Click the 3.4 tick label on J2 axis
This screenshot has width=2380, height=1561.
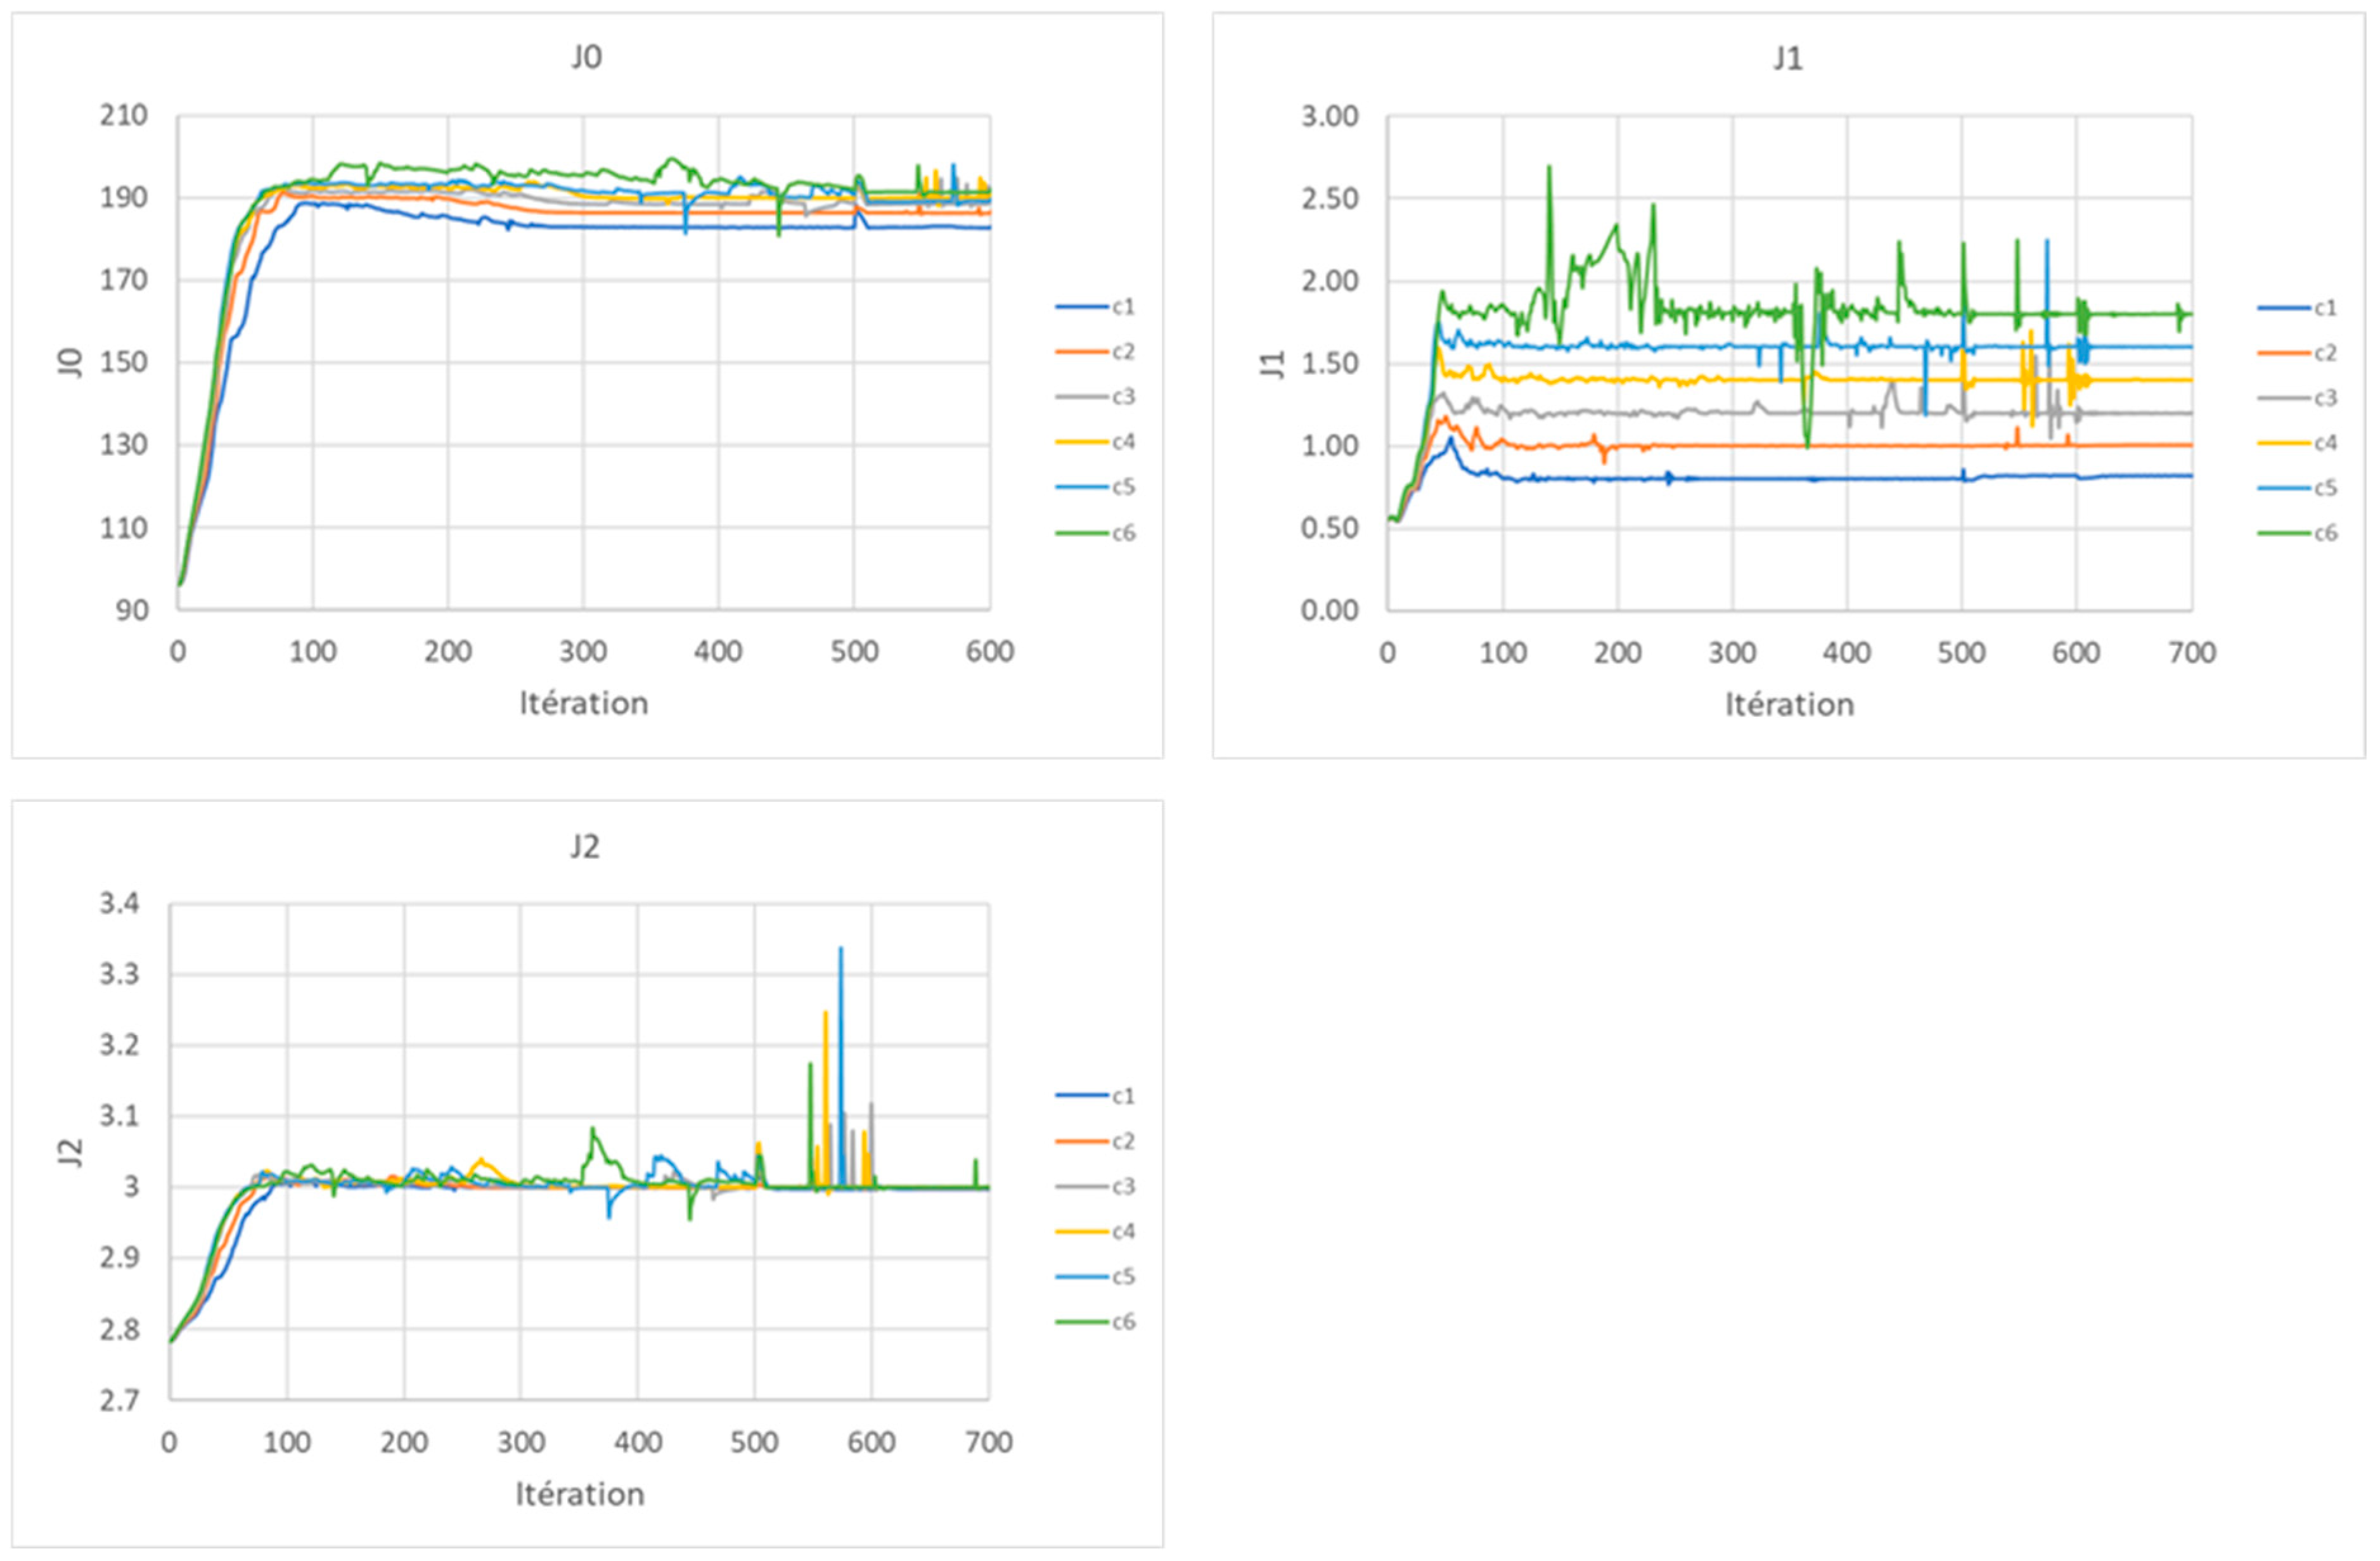pos(119,904)
